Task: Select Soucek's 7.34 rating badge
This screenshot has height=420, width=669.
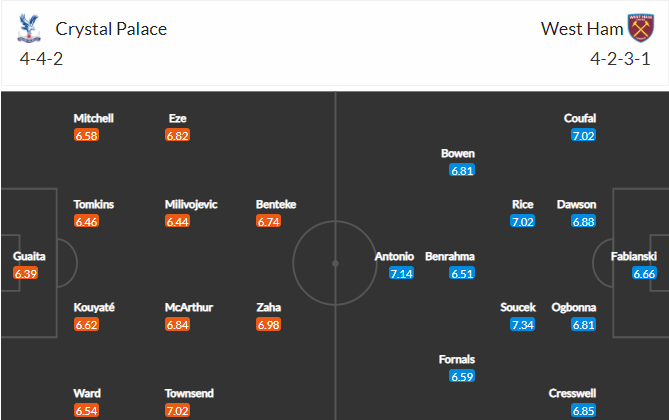Action: click(x=523, y=325)
